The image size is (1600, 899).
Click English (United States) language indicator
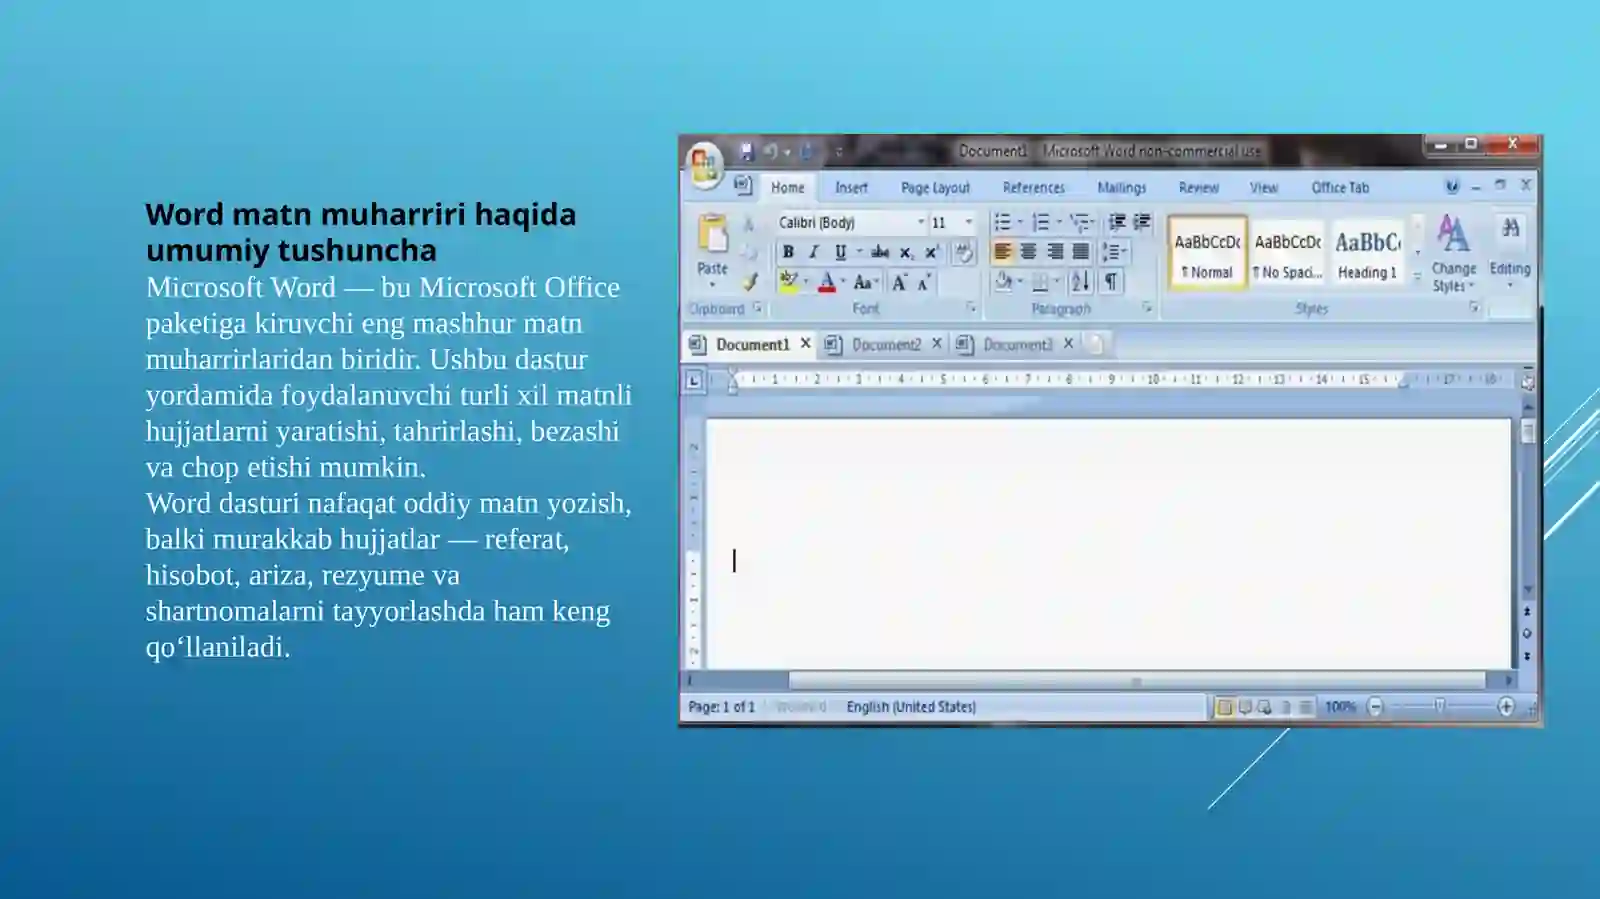point(911,707)
